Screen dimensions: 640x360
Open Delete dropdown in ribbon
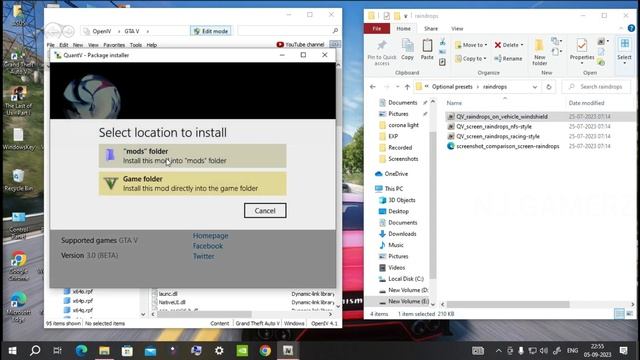tap(509, 45)
